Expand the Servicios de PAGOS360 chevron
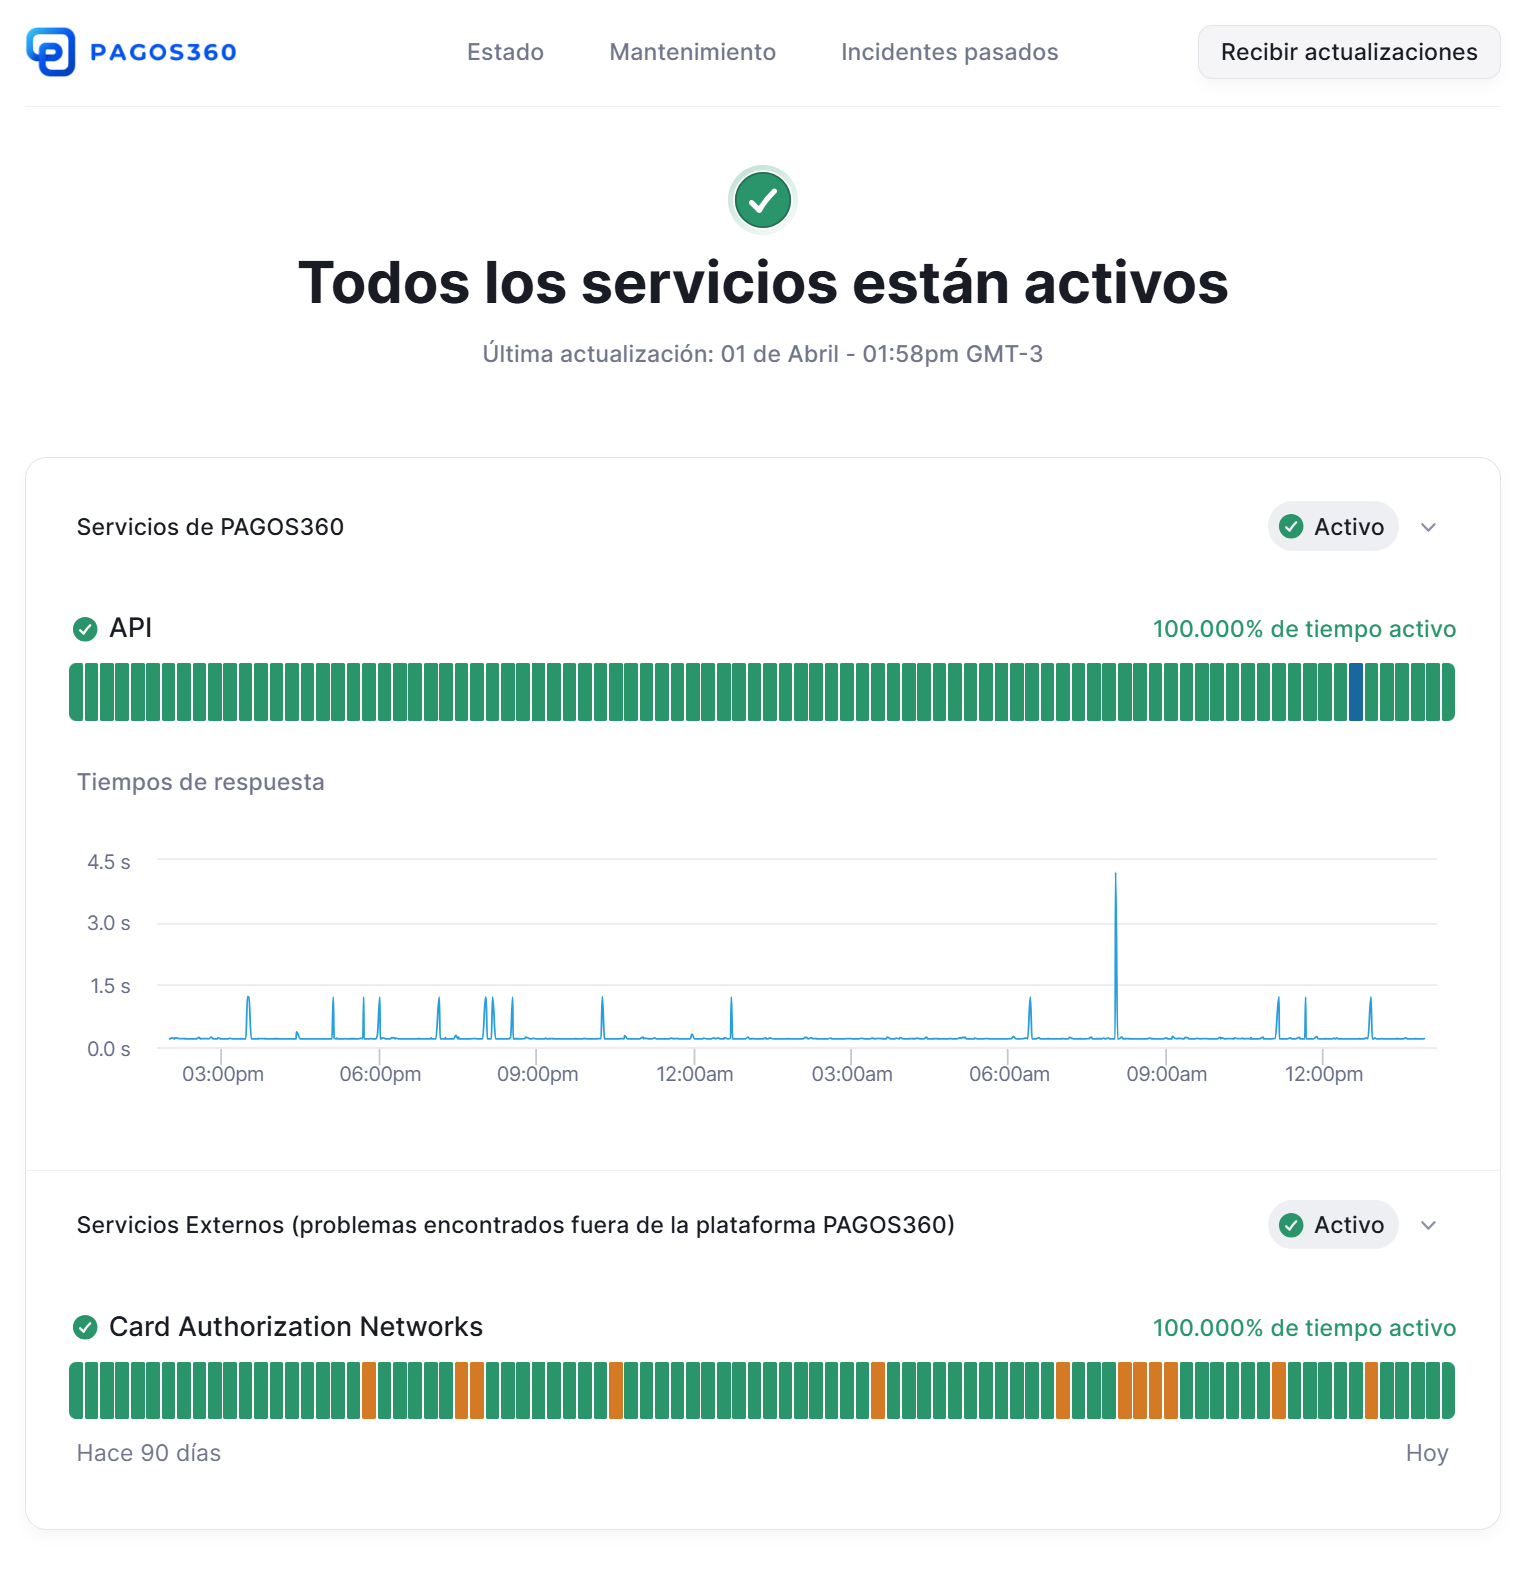The width and height of the screenshot is (1538, 1575). click(1428, 527)
